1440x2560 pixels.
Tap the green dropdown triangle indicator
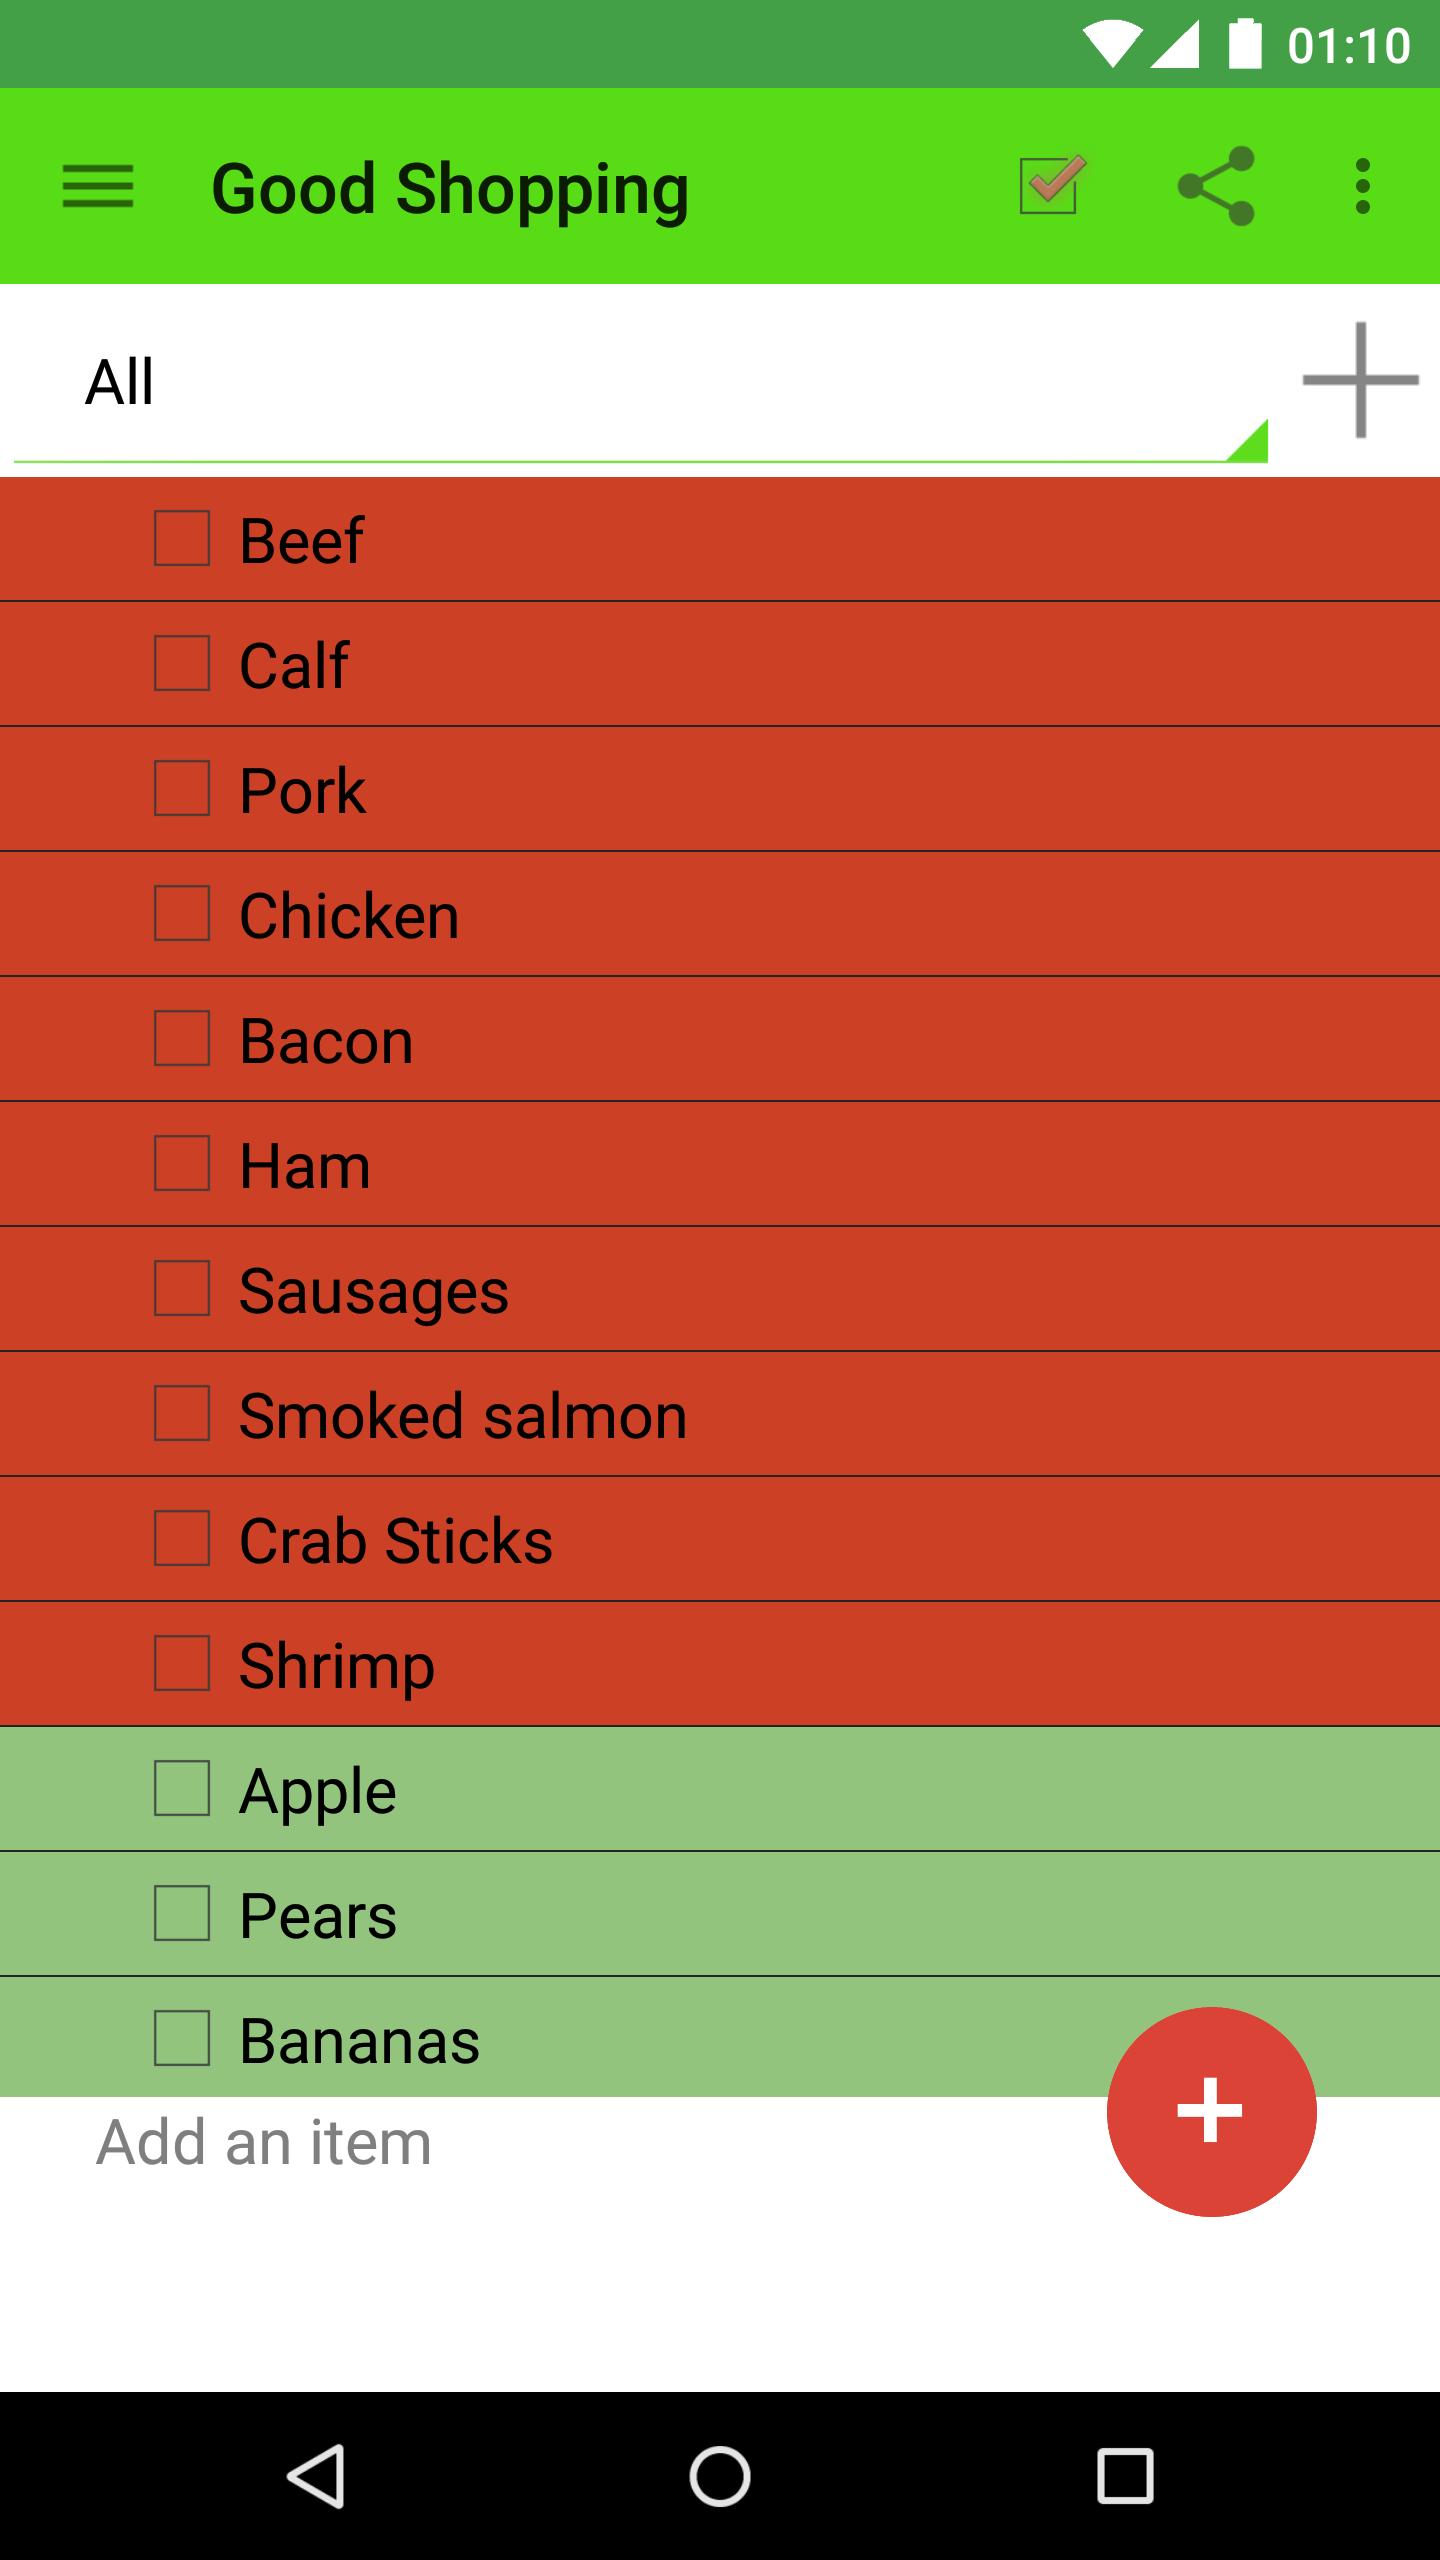click(x=1248, y=441)
